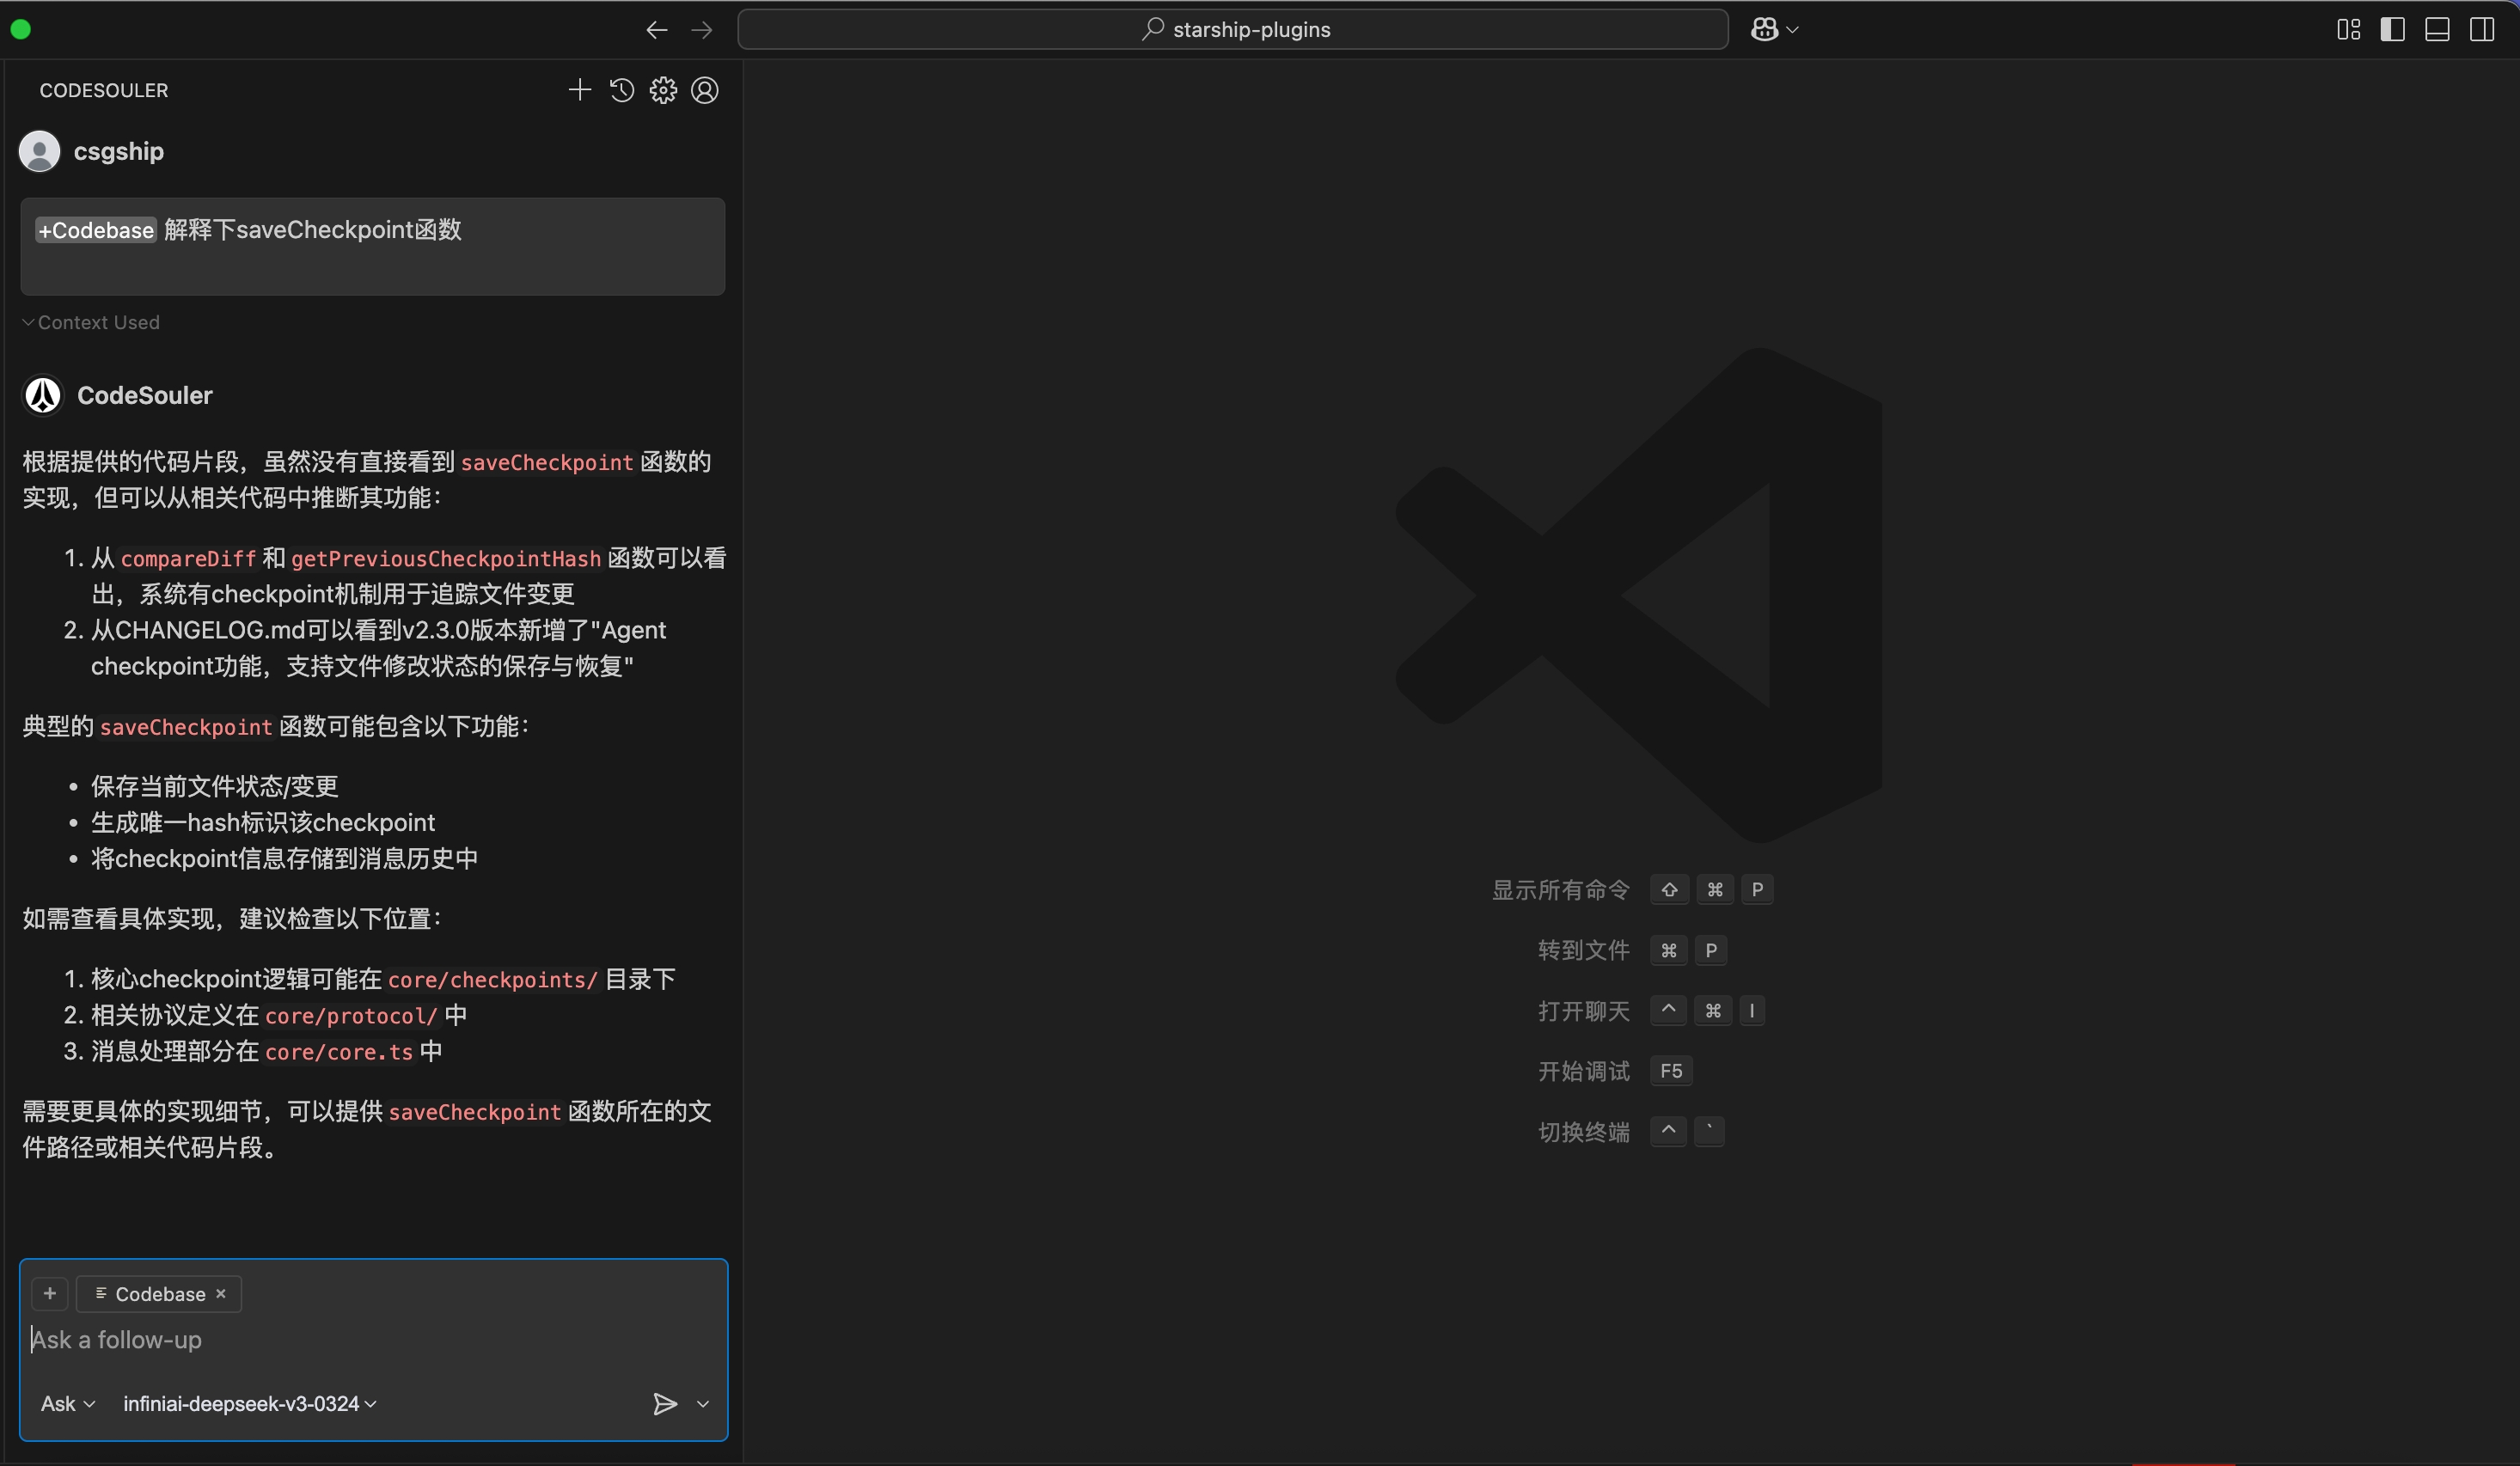Image resolution: width=2520 pixels, height=1466 pixels.
Task: Open the account profile icon
Action: [705, 90]
